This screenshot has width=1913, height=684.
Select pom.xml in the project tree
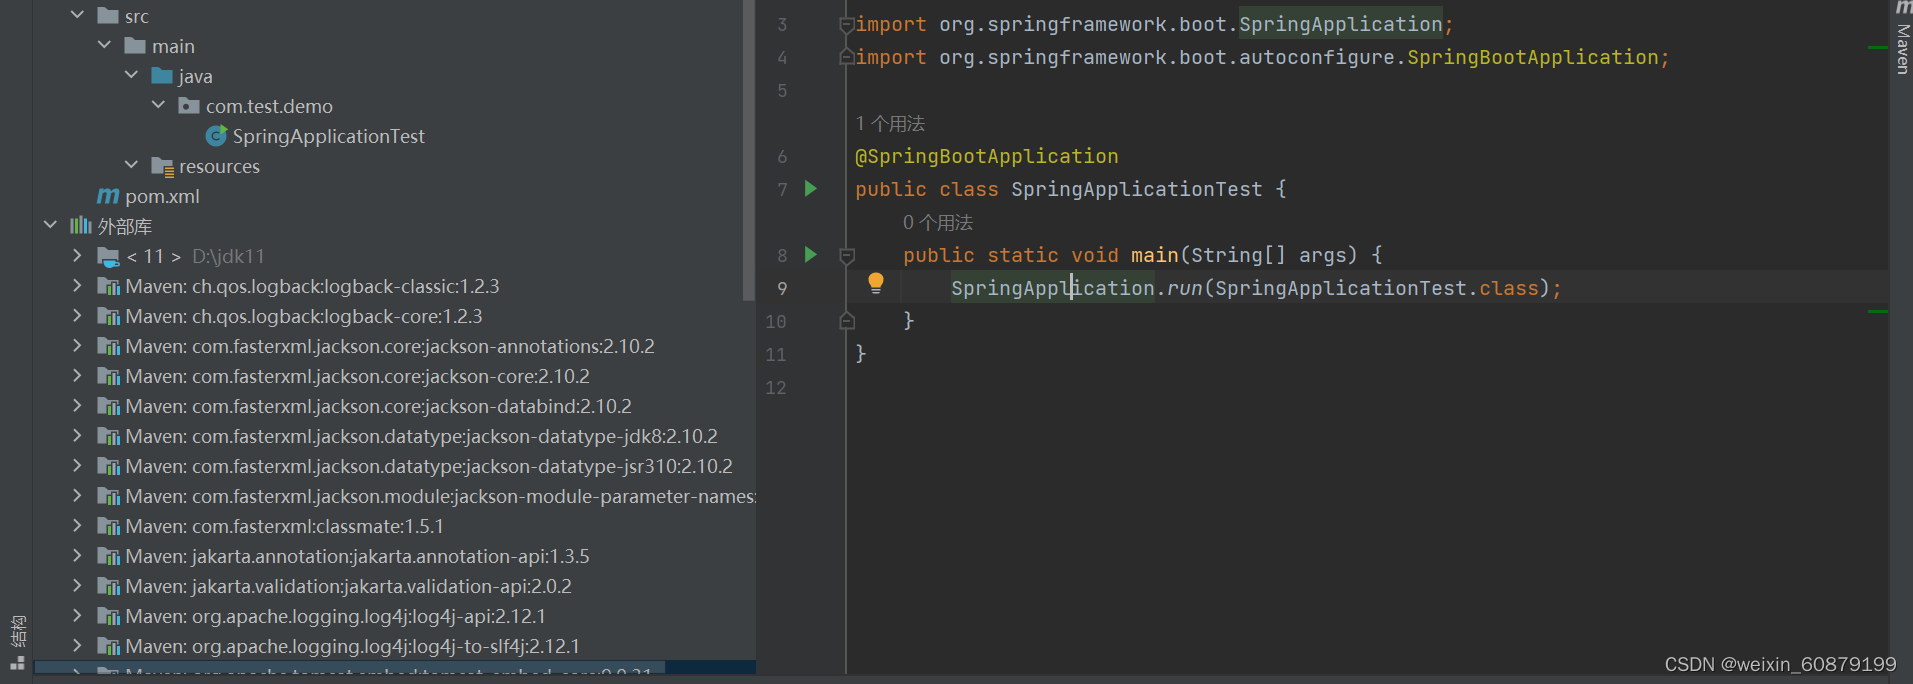click(x=162, y=196)
